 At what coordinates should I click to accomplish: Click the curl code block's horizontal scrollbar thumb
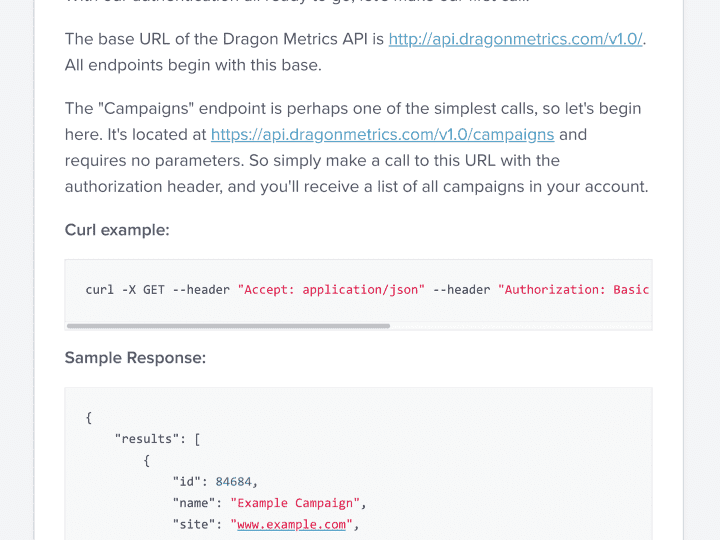(228, 325)
